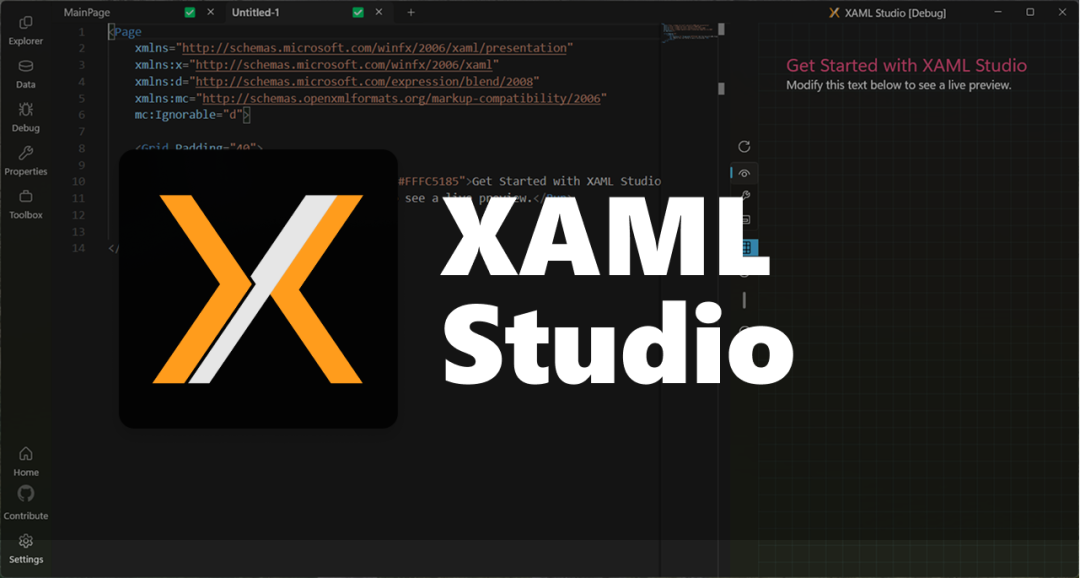1080x578 pixels.
Task: Toggle the green checkmark on Untitled-1 tab
Action: click(357, 12)
